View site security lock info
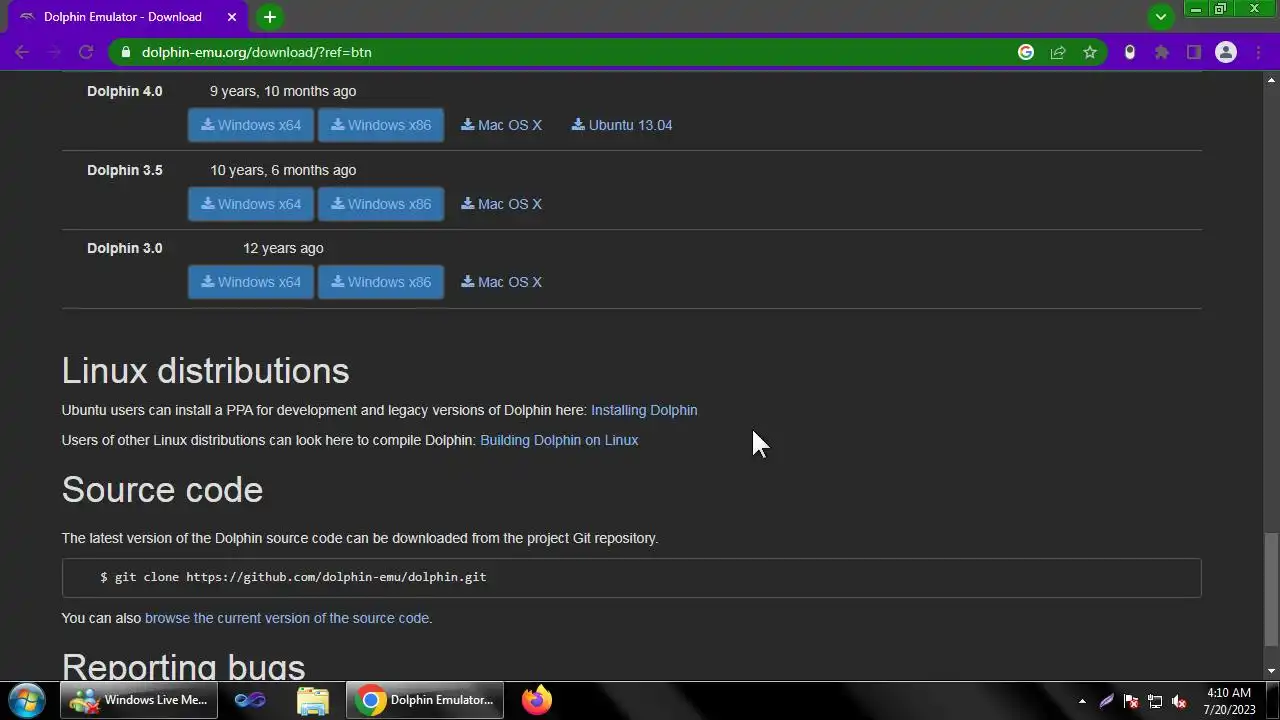 pos(124,52)
